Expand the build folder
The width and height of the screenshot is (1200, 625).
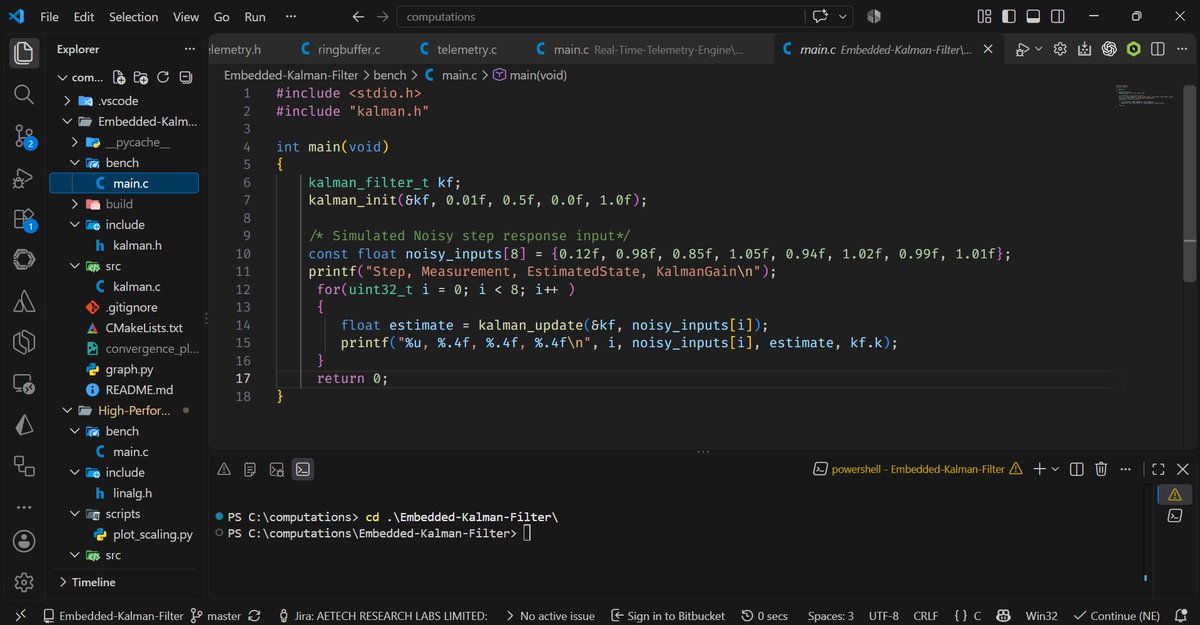coord(77,204)
